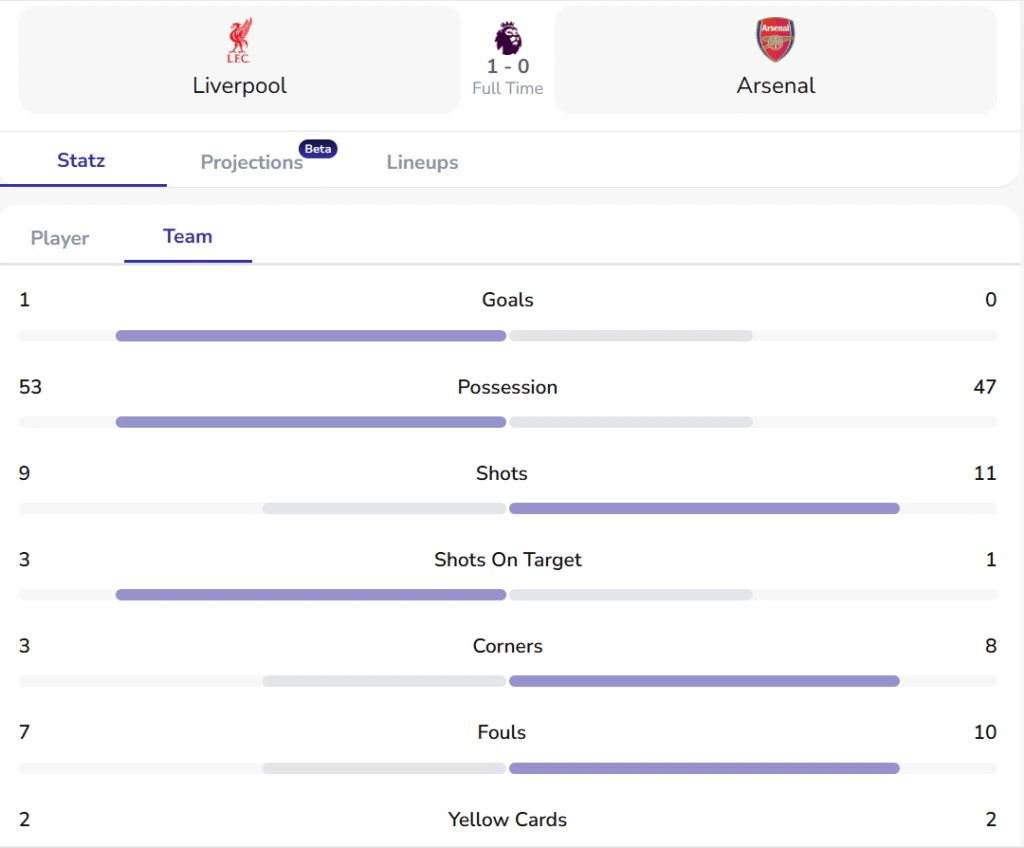Open the Lineups tab
The image size is (1024, 848).
(x=422, y=162)
